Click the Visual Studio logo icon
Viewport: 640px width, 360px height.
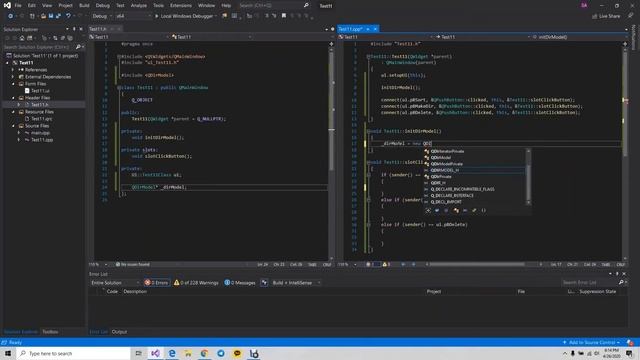click(x=7, y=5)
